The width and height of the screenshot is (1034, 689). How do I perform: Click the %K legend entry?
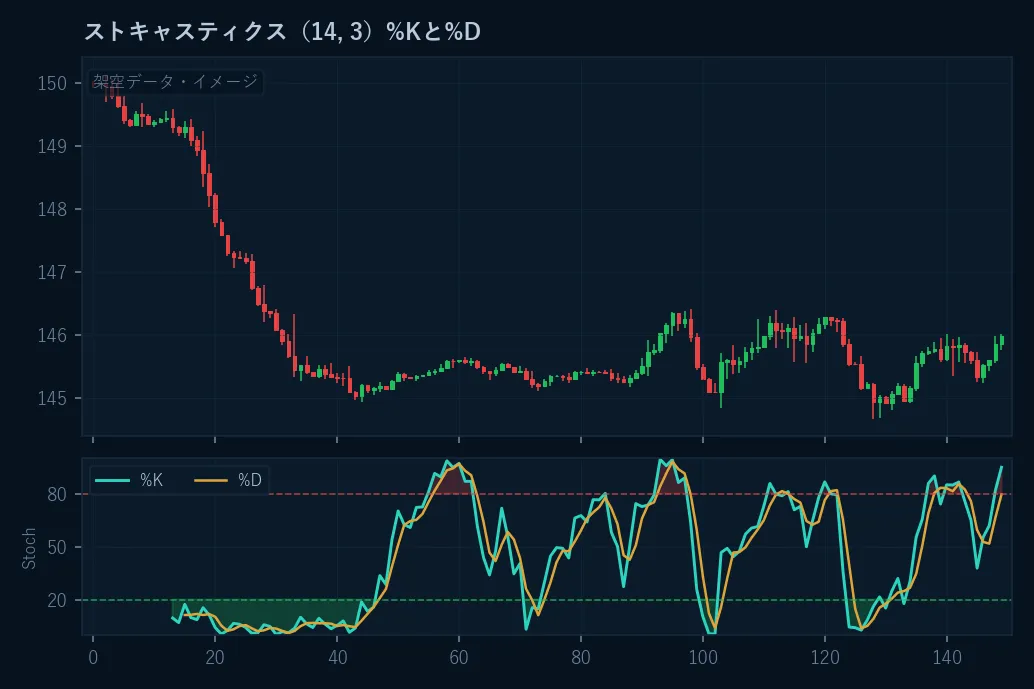tap(129, 480)
